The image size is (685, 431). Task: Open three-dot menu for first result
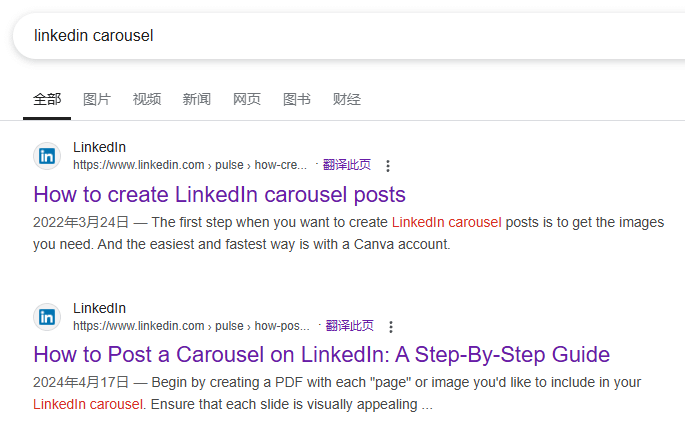[387, 166]
